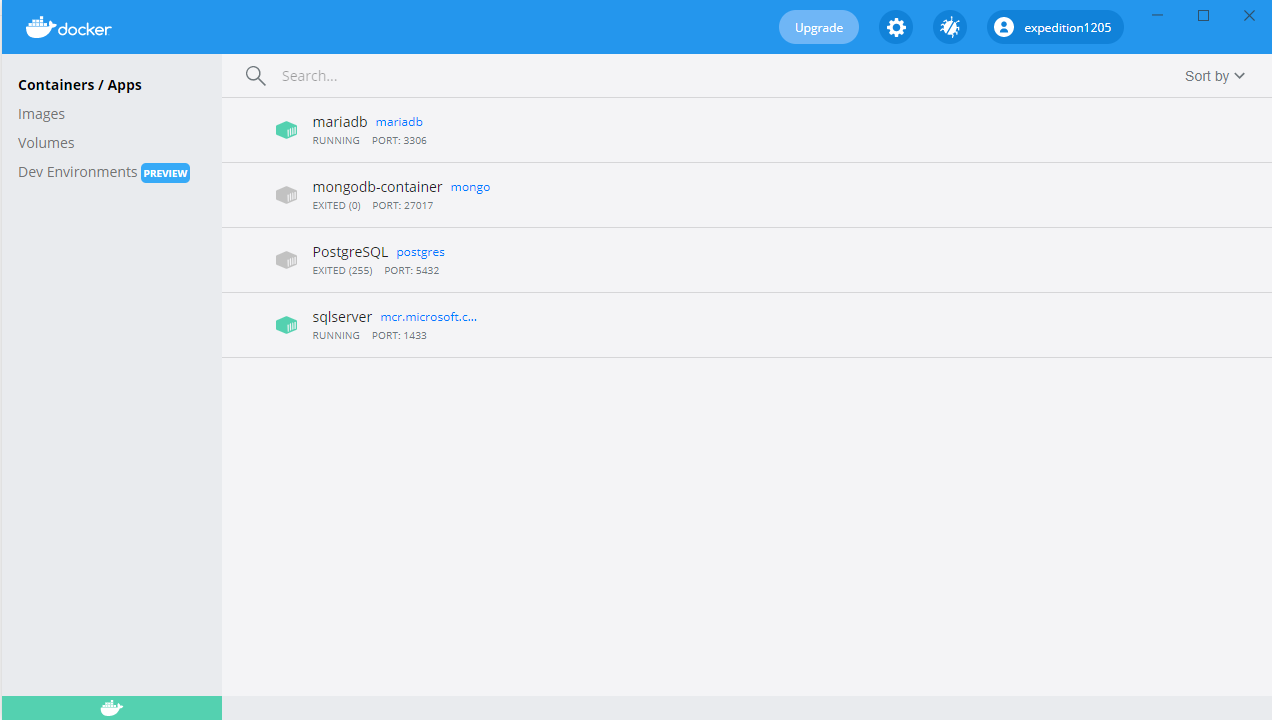
Task: Maximize the Docker Desktop window
Action: pyautogui.click(x=1203, y=15)
